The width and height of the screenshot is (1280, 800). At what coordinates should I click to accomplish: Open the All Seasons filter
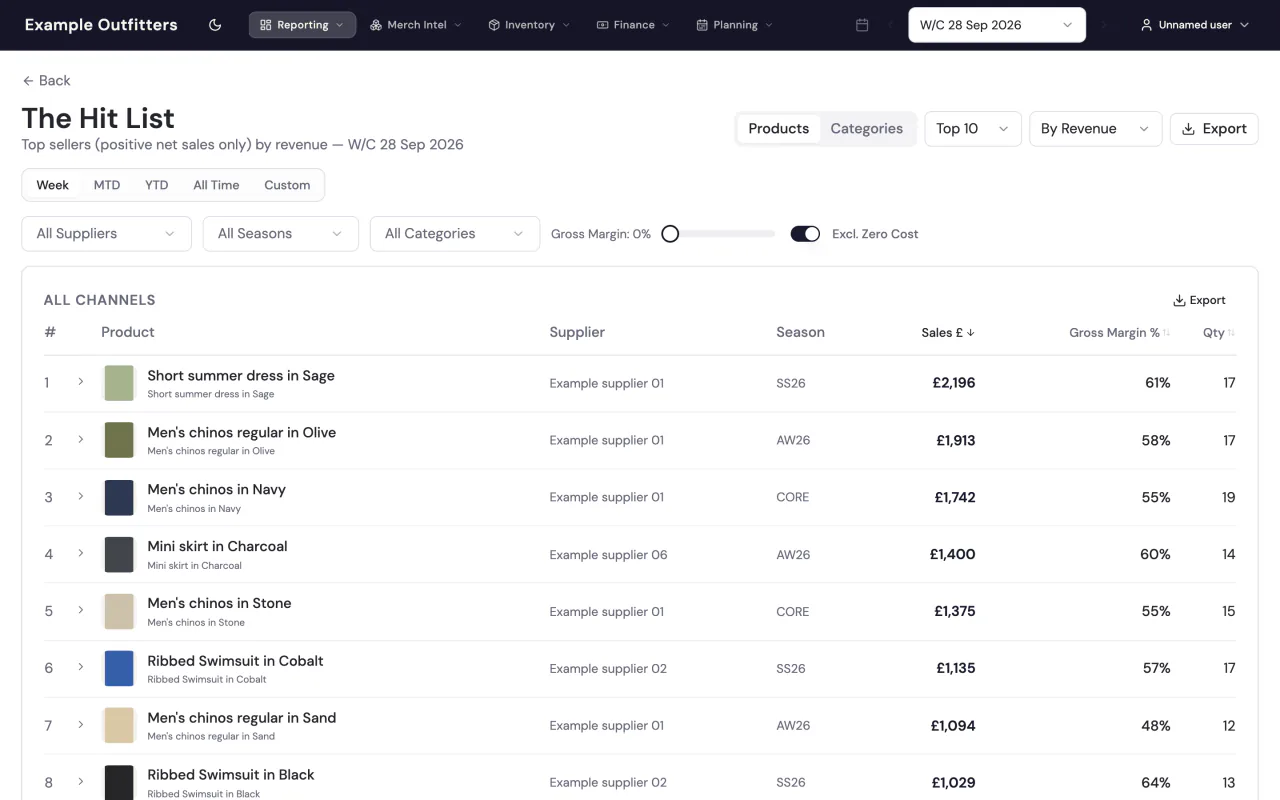click(x=281, y=234)
